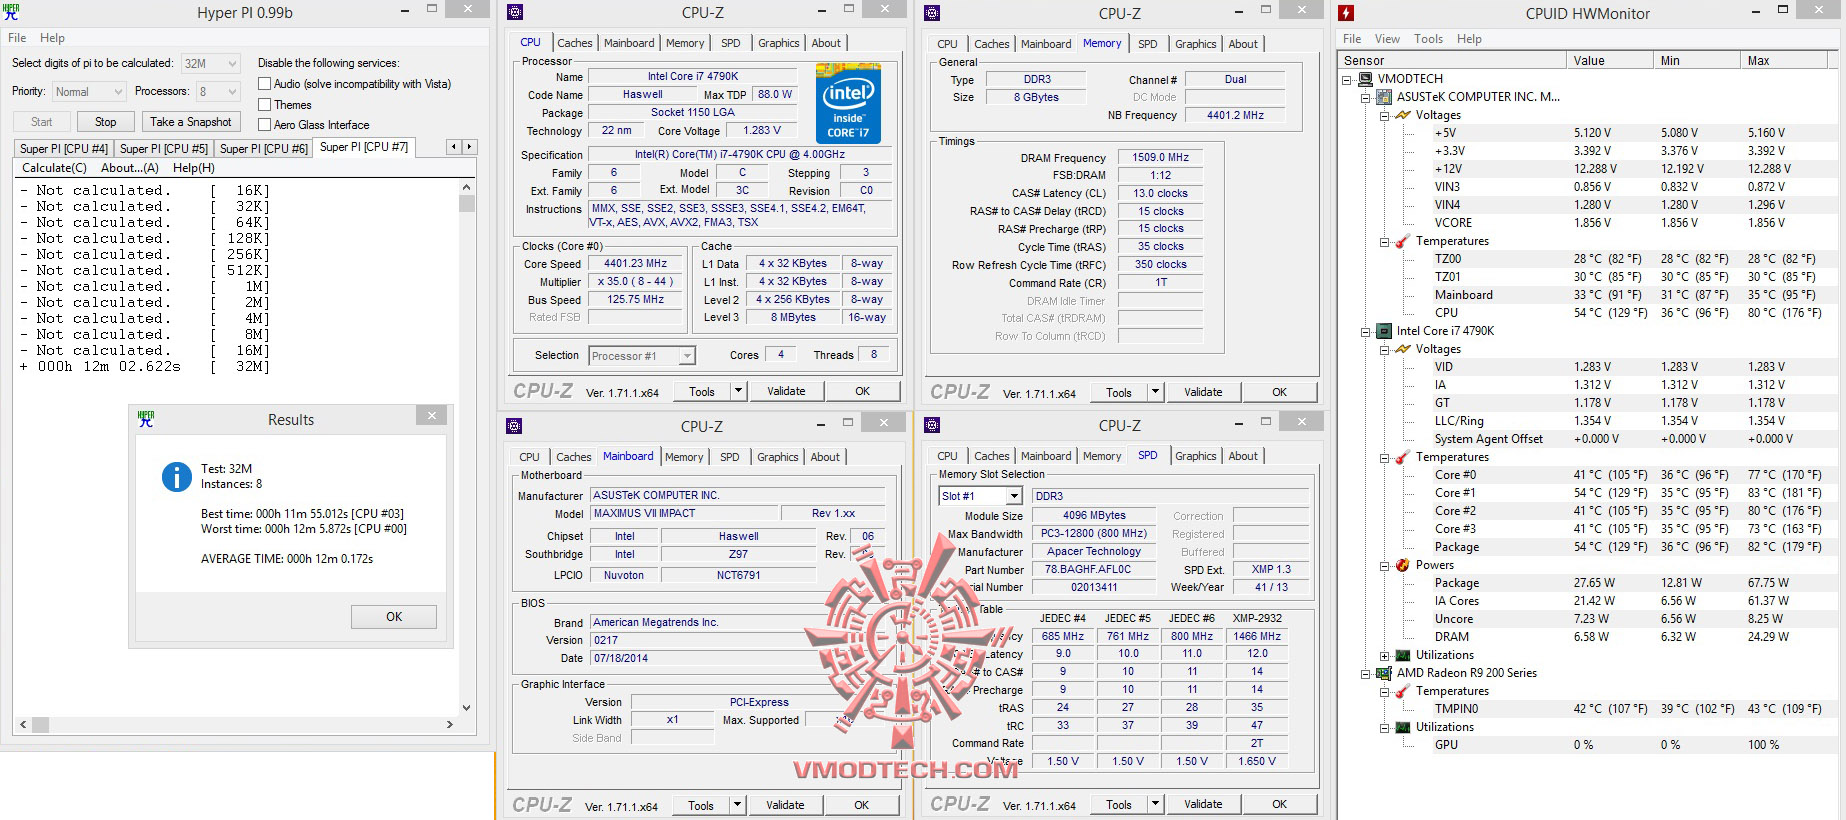
Task: Click AMD Radeon R9 200 Series icon
Action: pos(1384,673)
